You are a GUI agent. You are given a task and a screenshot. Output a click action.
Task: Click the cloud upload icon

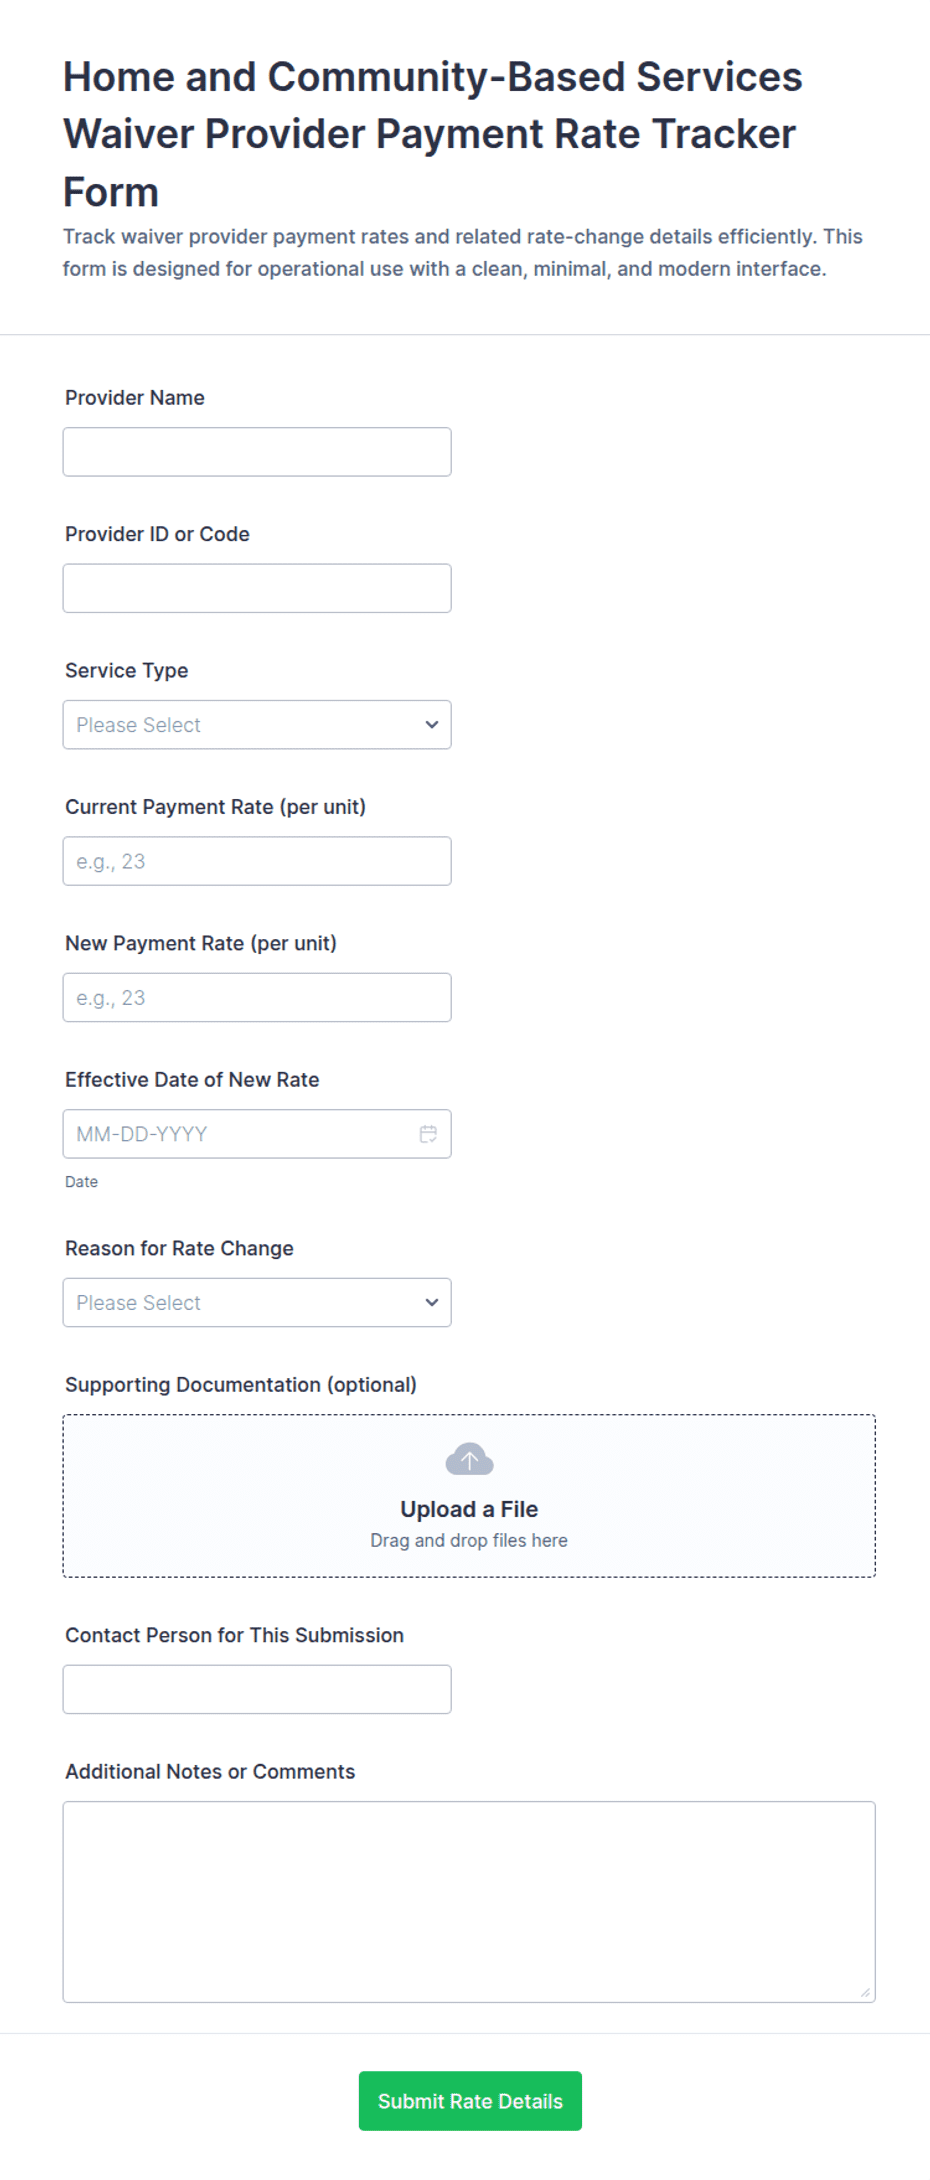[469, 1459]
